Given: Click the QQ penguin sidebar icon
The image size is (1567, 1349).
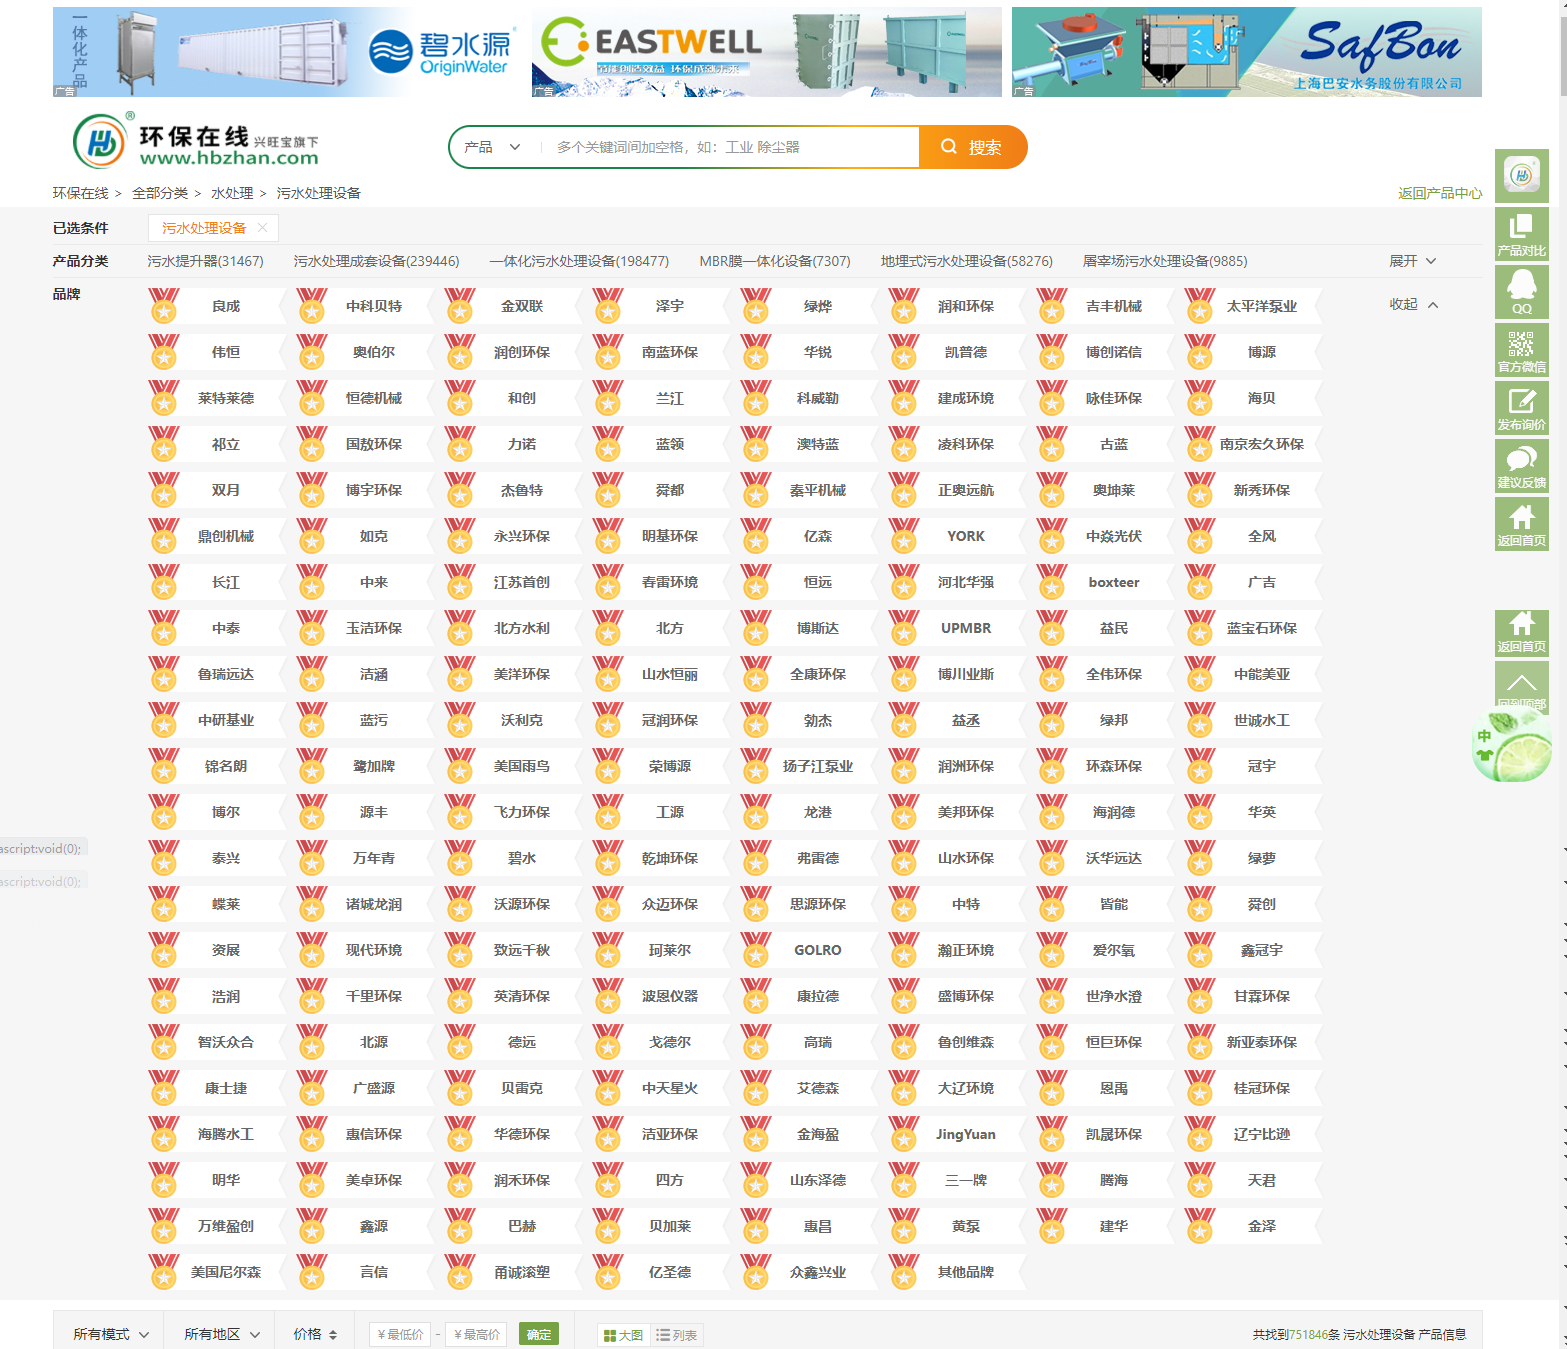Looking at the screenshot, I should pos(1521,292).
